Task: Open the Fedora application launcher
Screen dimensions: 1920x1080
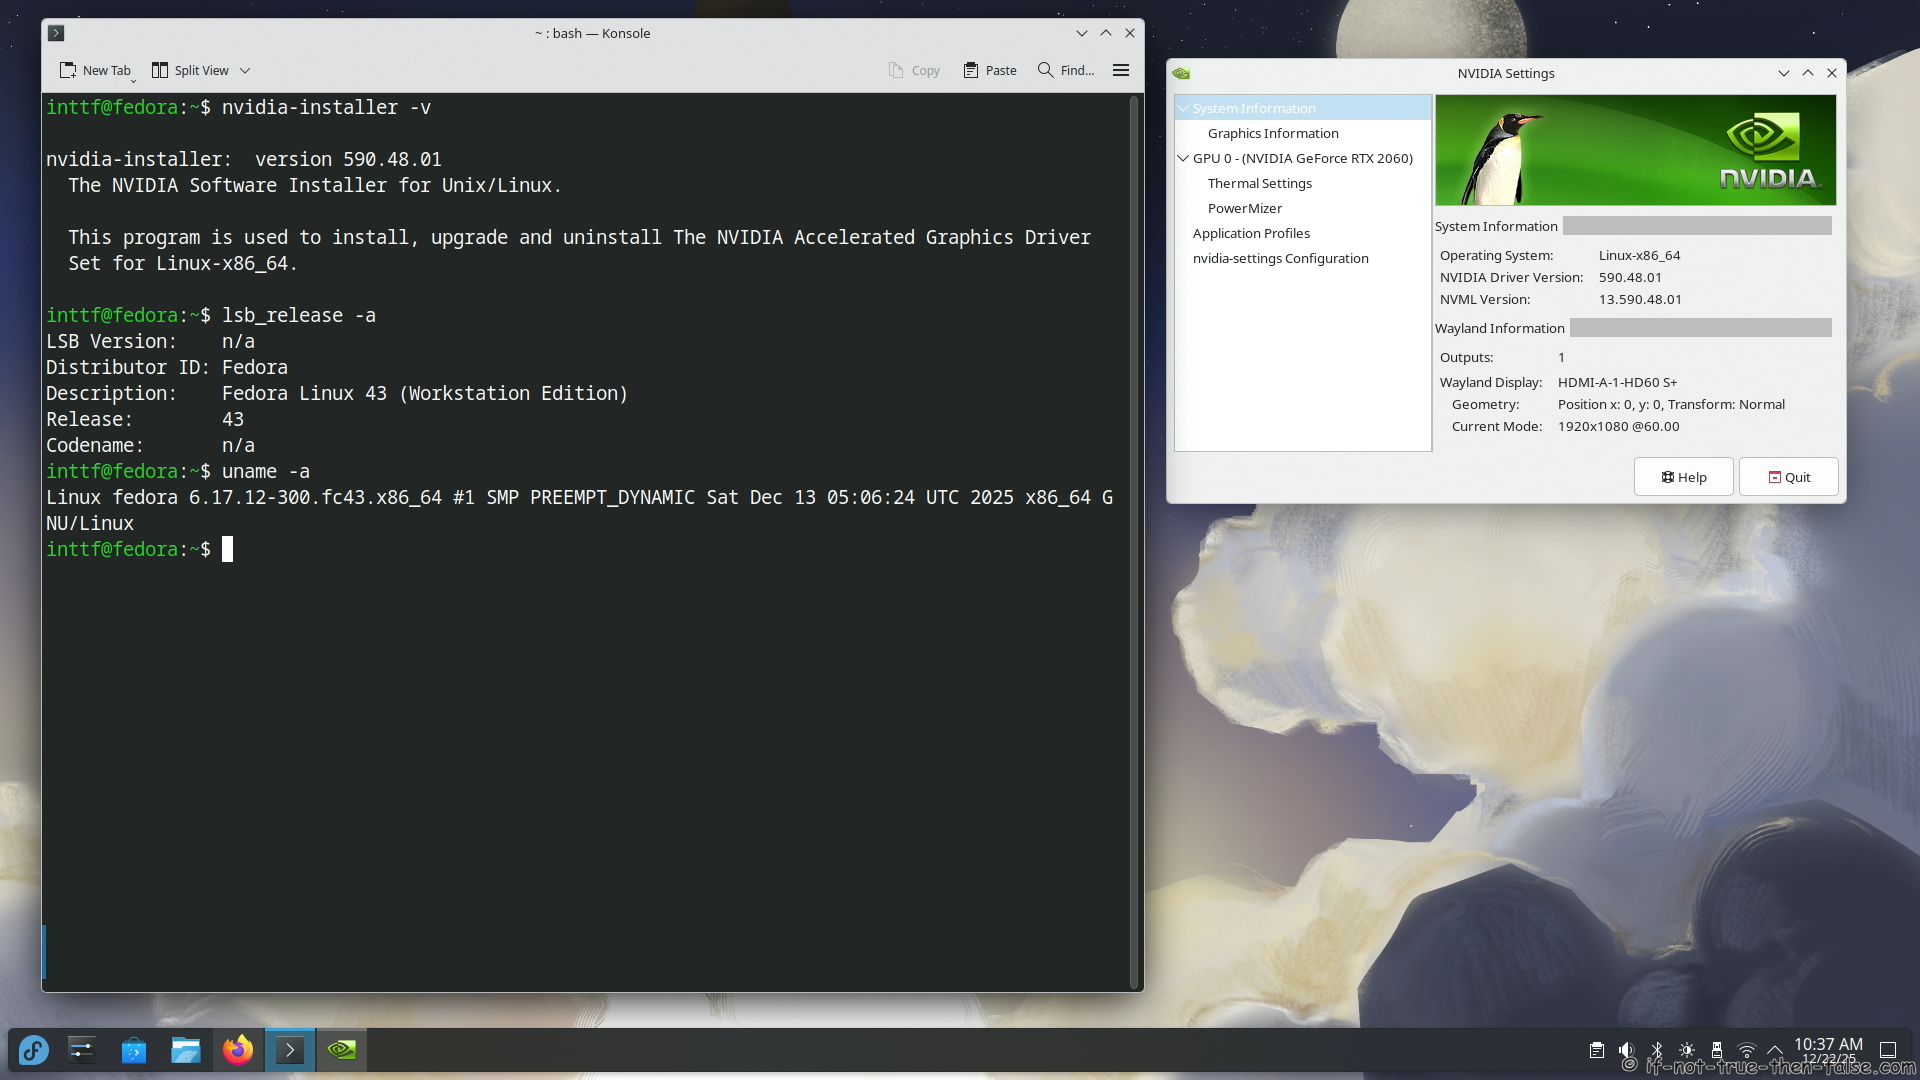Action: pos(33,1050)
